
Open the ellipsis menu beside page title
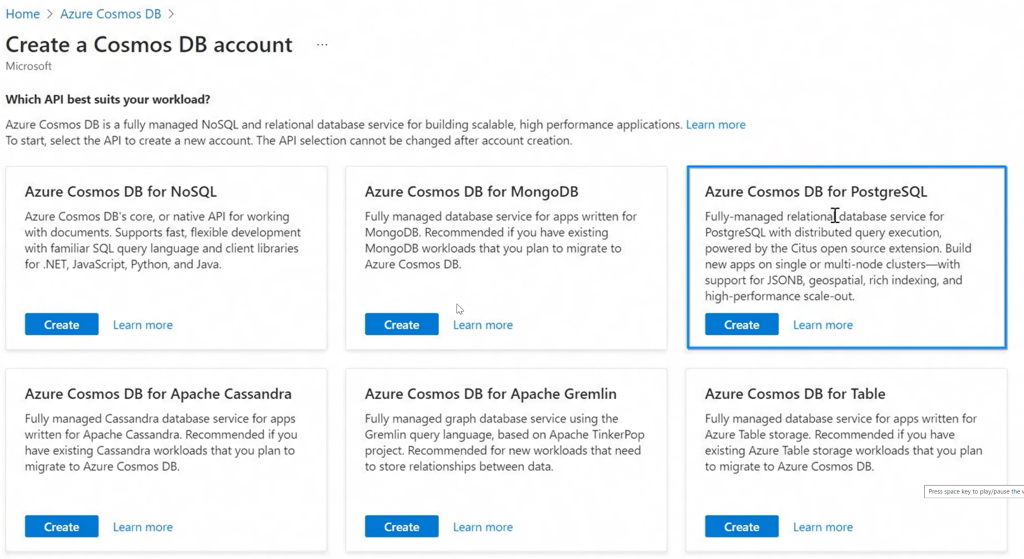tap(322, 46)
